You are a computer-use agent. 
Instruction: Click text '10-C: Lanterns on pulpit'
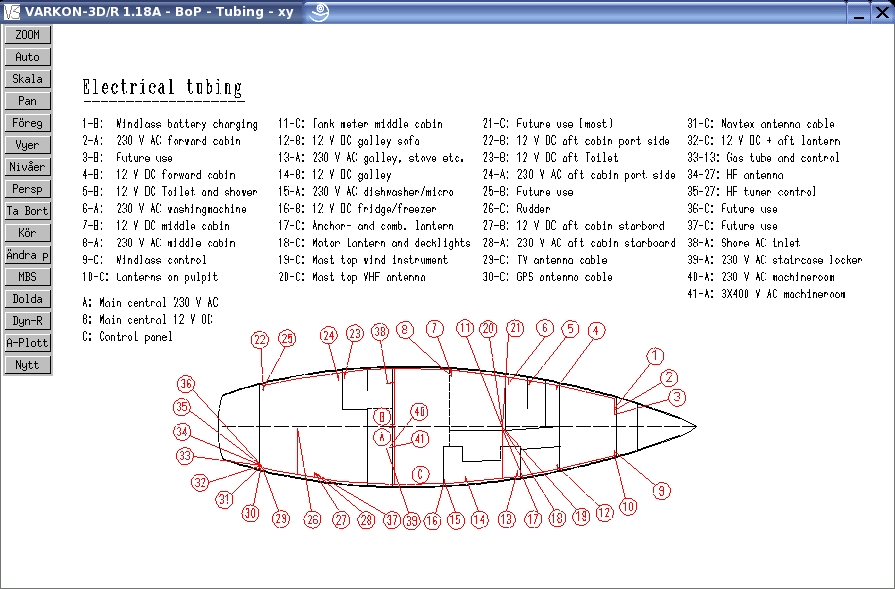(x=150, y=277)
